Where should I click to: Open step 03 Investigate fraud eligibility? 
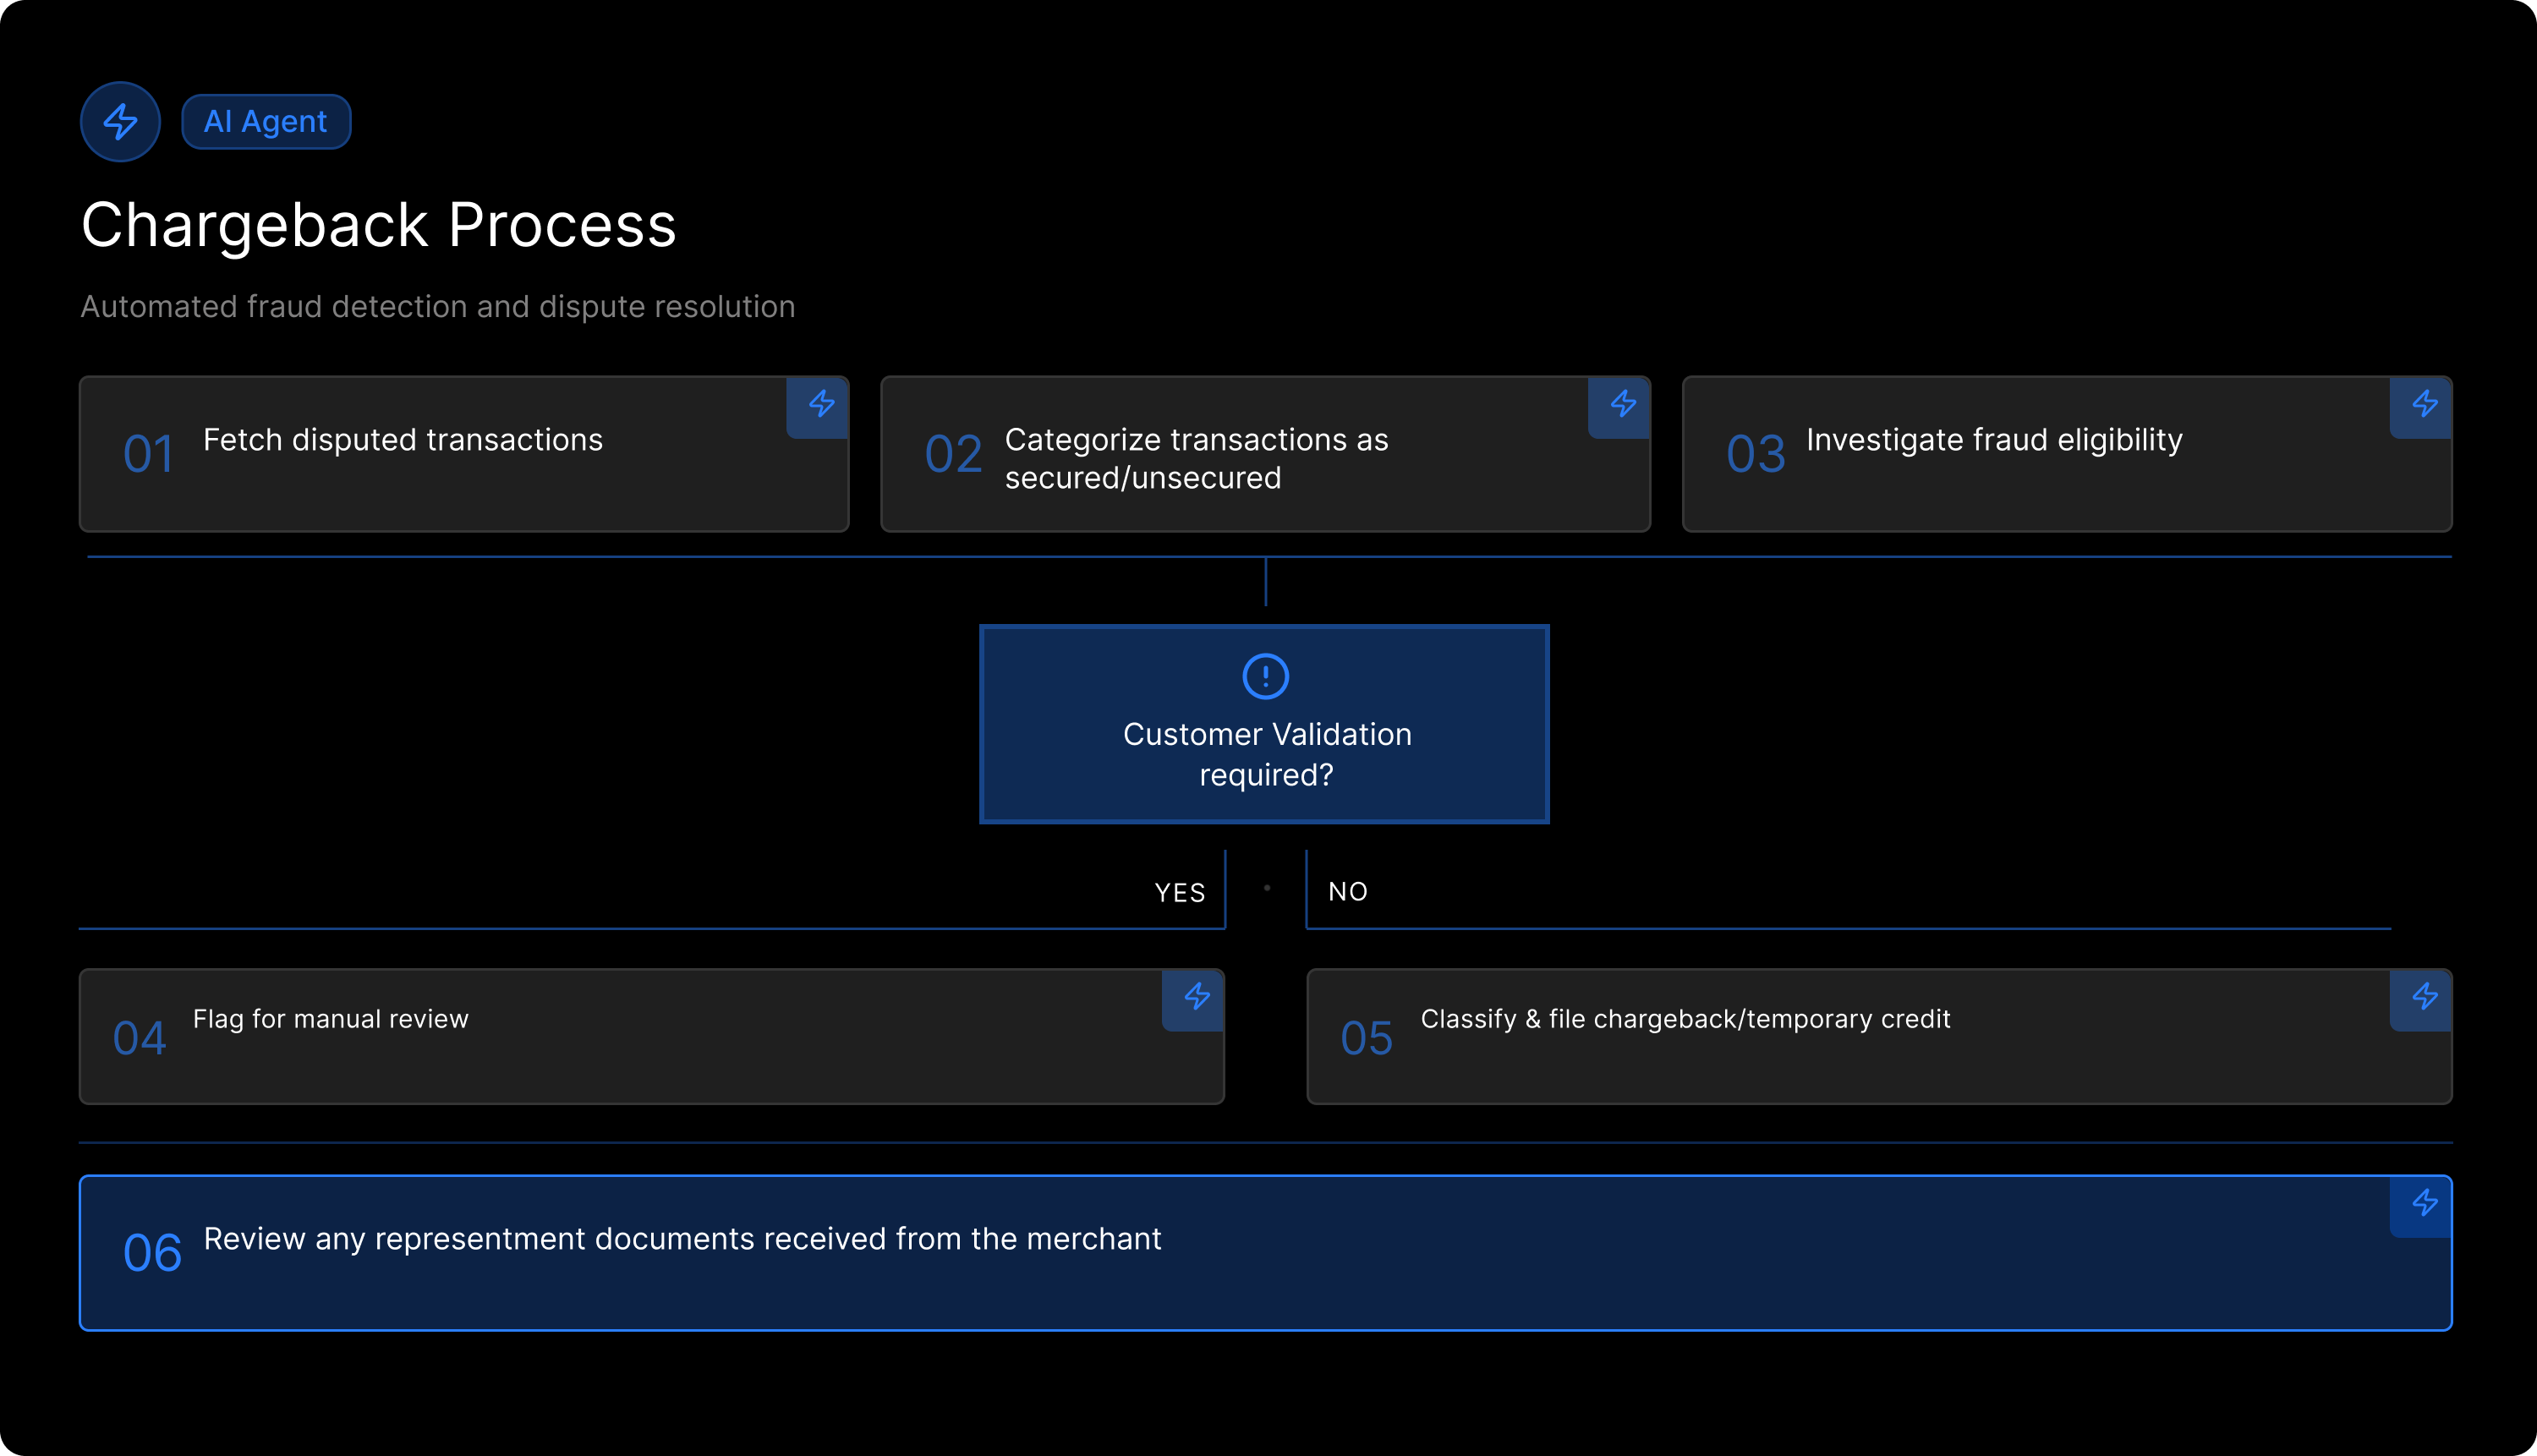pyautogui.click(x=1993, y=440)
